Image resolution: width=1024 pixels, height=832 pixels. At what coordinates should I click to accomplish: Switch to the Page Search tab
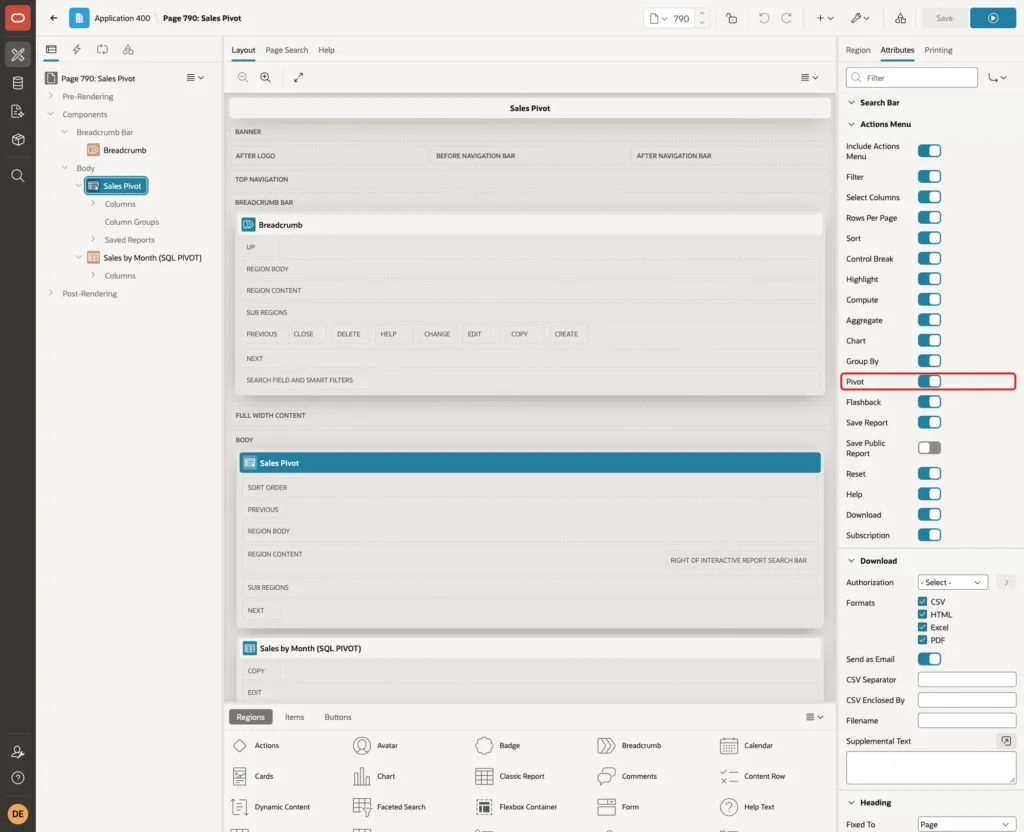286,50
